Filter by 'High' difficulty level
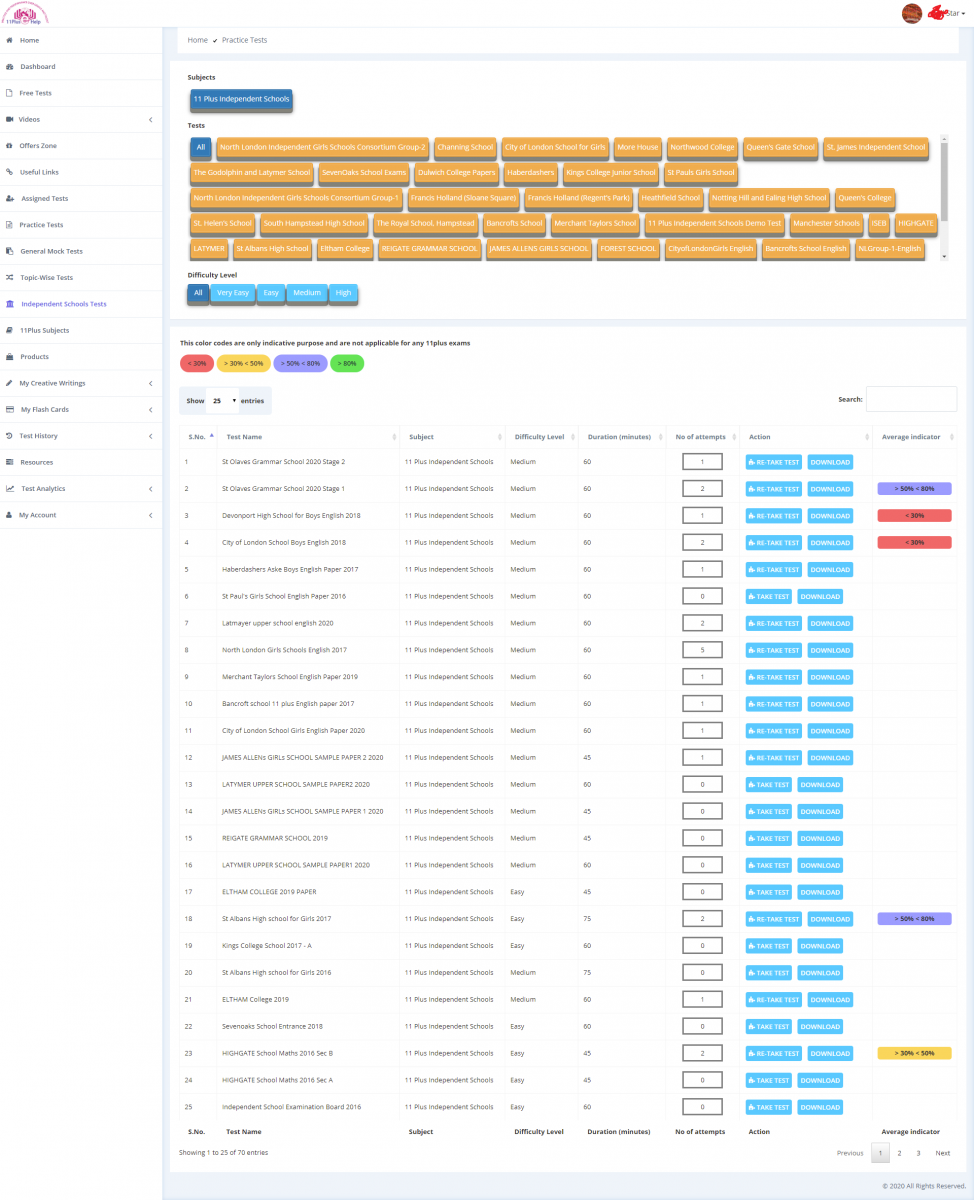This screenshot has width=974, height=1200. [343, 293]
